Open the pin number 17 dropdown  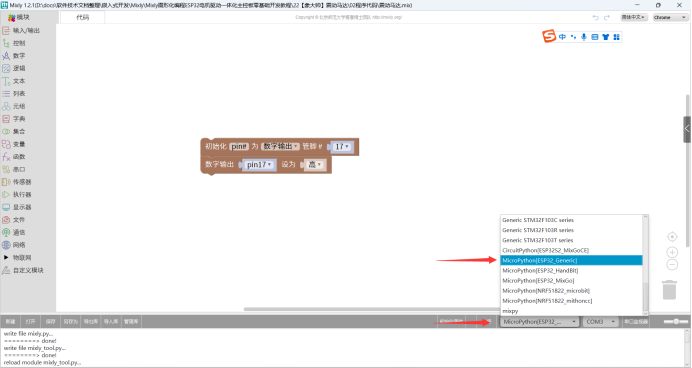click(342, 146)
